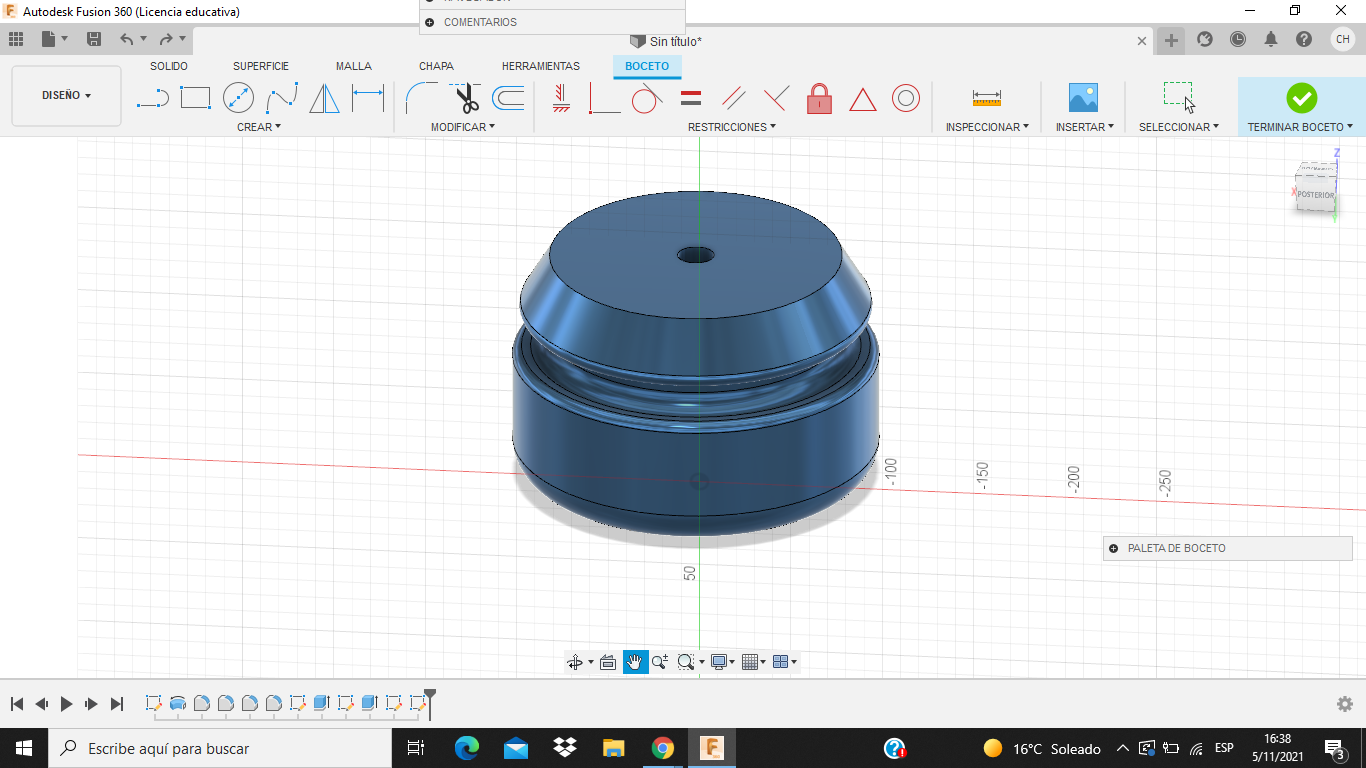Click the Terminar Boceto button

click(x=1301, y=98)
